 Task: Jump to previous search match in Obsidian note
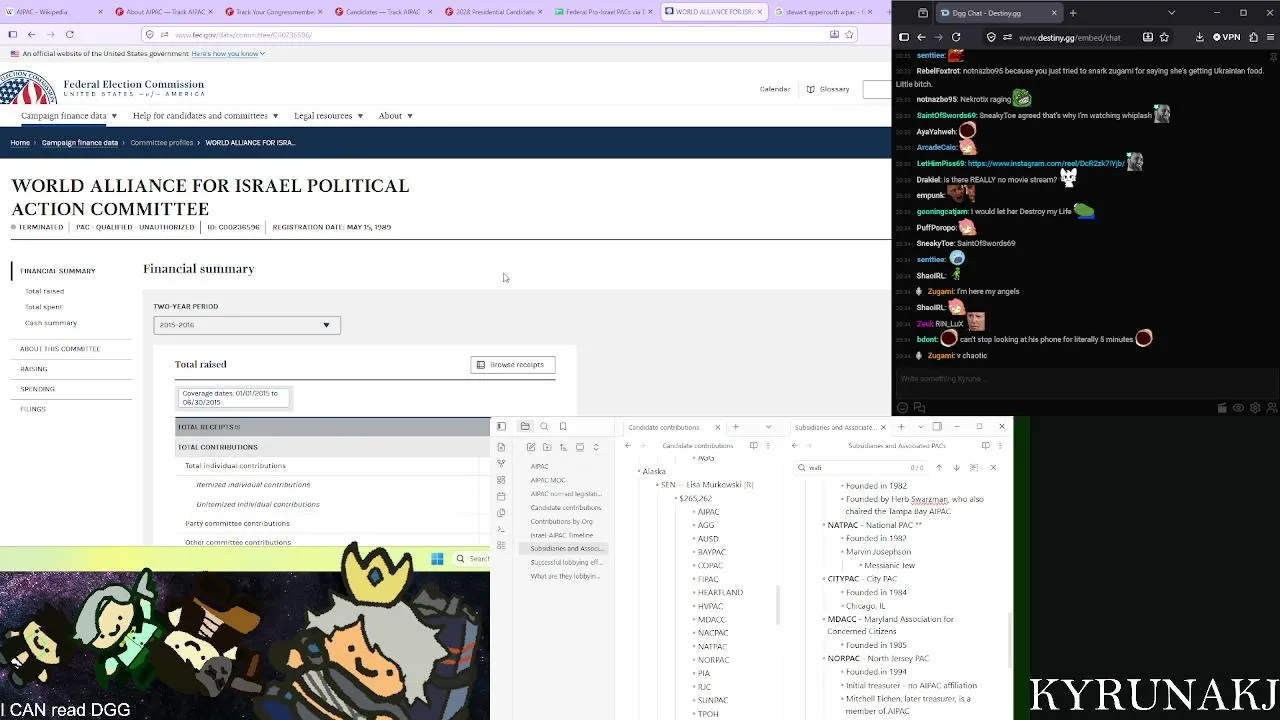[938, 467]
